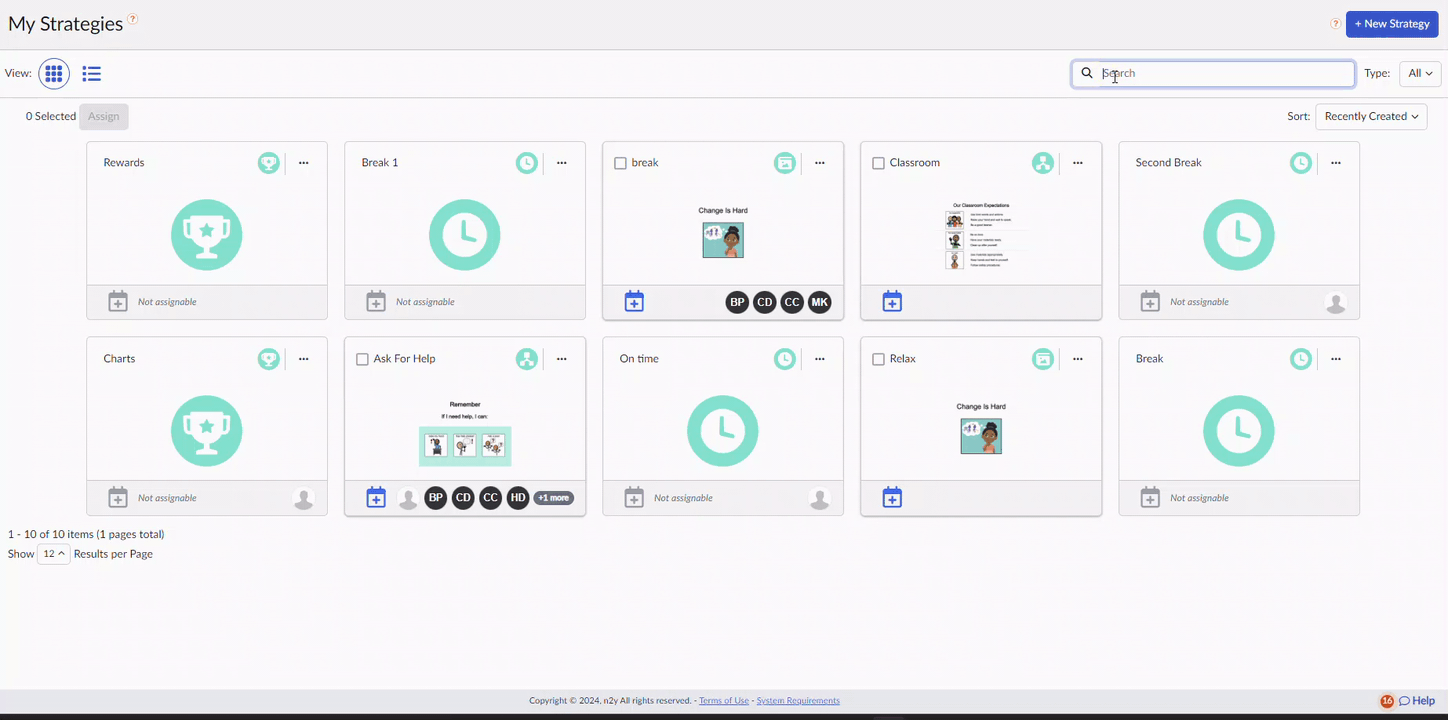Open assign calendar on Ask For Help card
Viewport: 1448px width, 720px height.
click(x=376, y=497)
